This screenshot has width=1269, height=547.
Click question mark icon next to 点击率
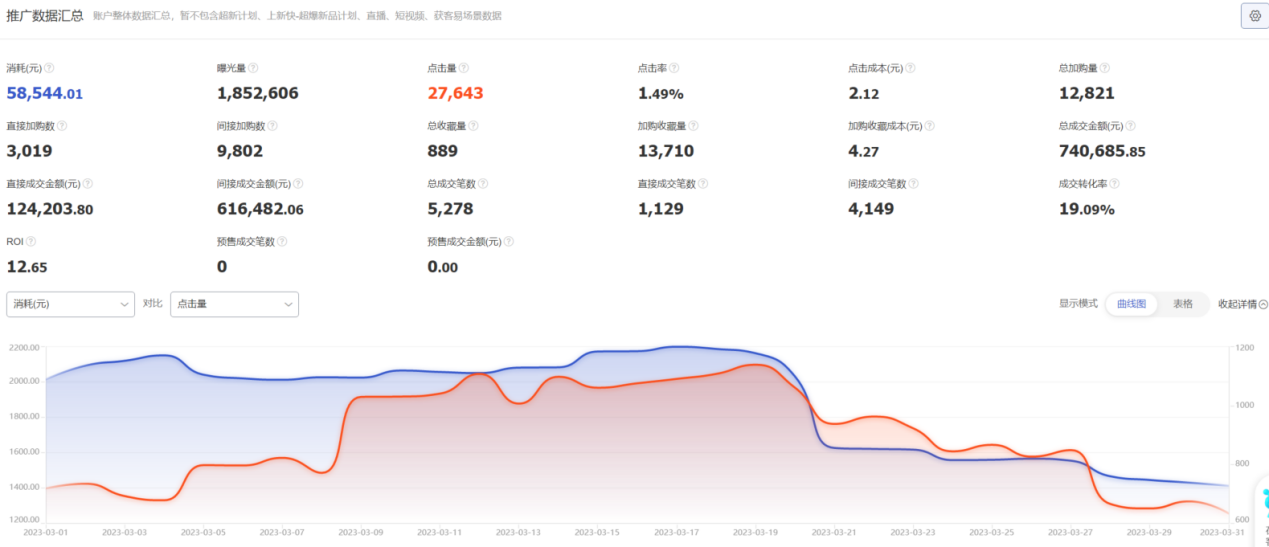click(674, 68)
